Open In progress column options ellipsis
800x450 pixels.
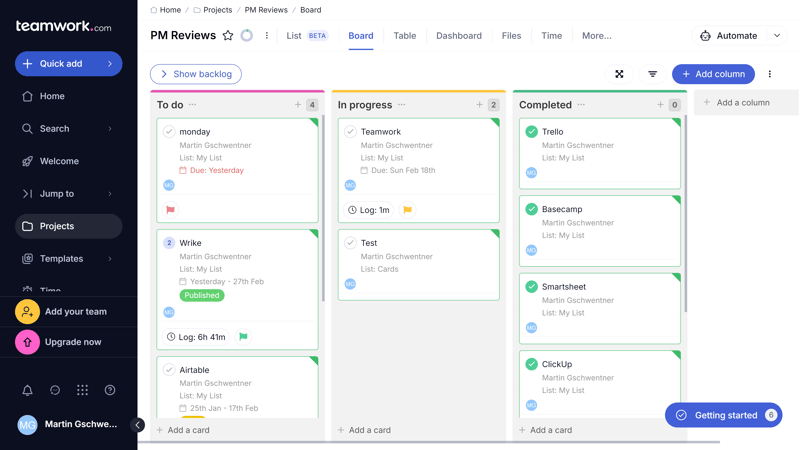click(402, 105)
